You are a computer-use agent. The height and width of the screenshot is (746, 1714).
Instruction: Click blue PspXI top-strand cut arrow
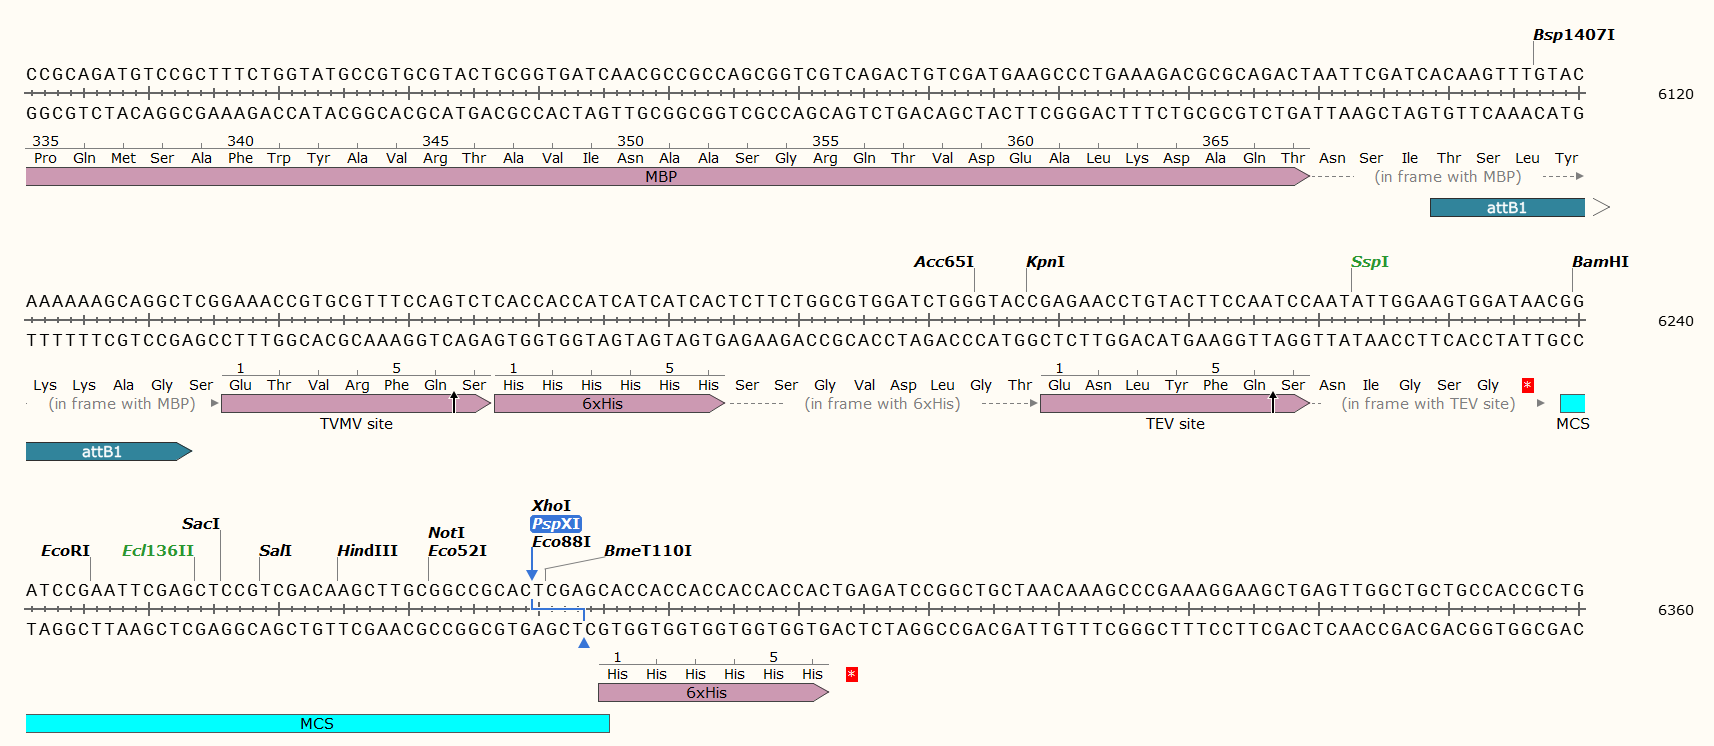coord(532,574)
